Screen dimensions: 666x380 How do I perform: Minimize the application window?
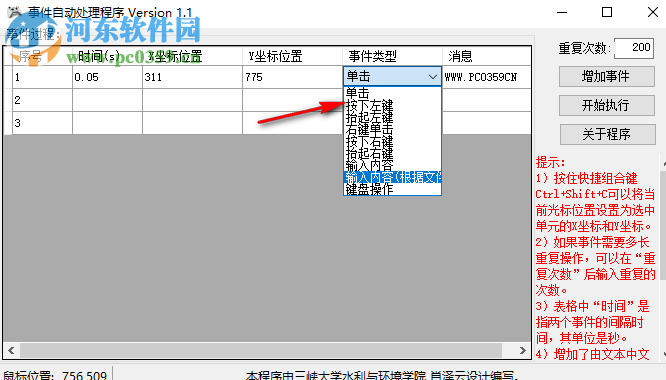(x=562, y=12)
